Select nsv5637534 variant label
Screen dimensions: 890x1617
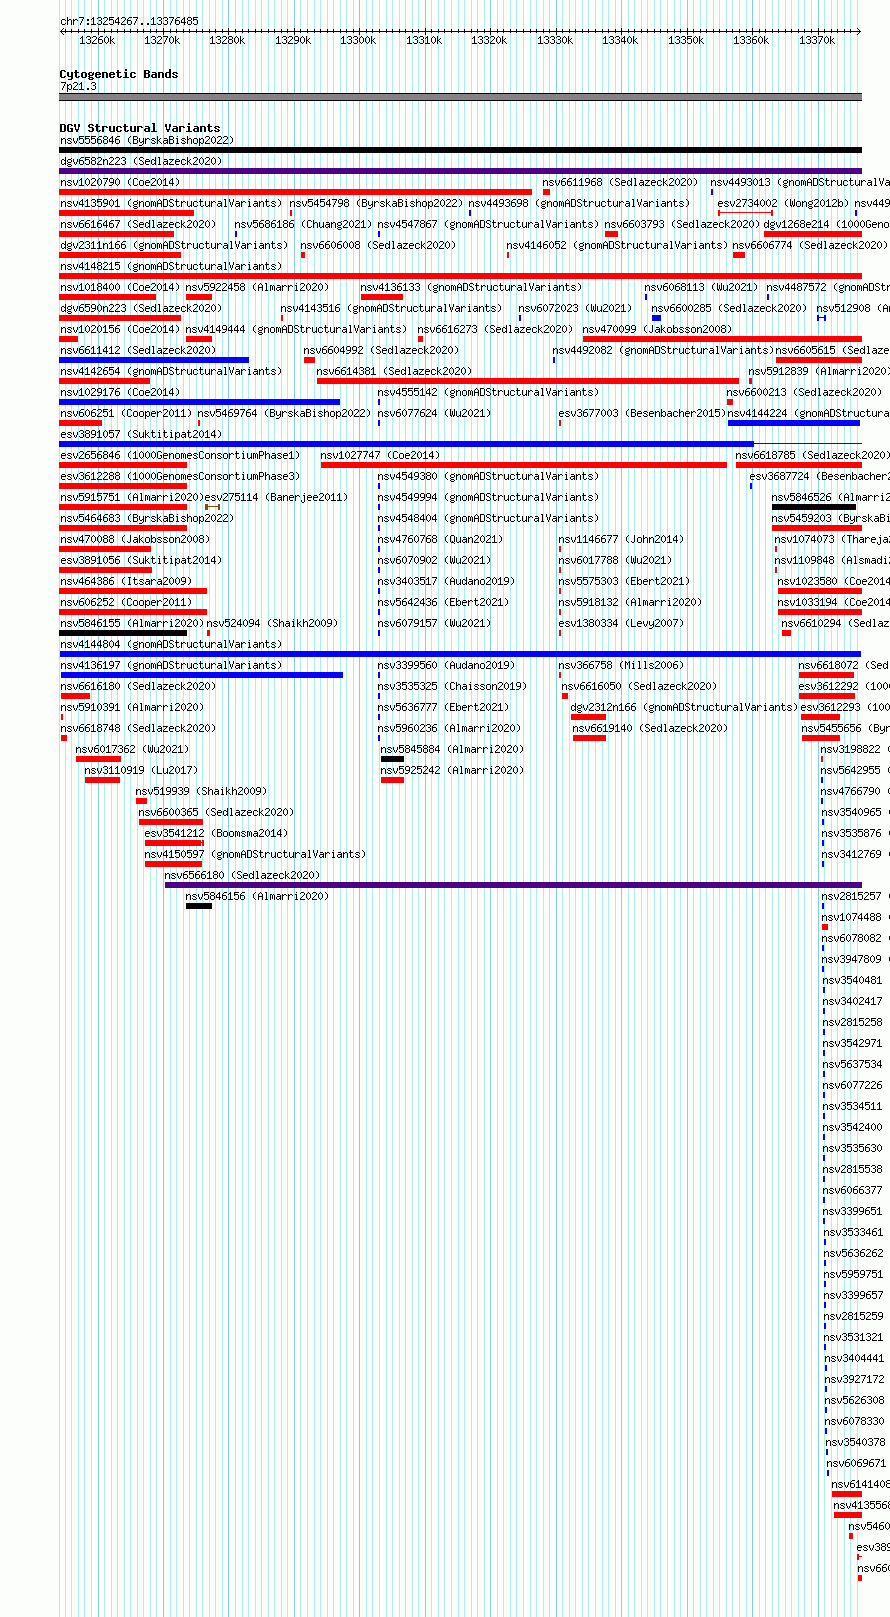coord(853,1064)
